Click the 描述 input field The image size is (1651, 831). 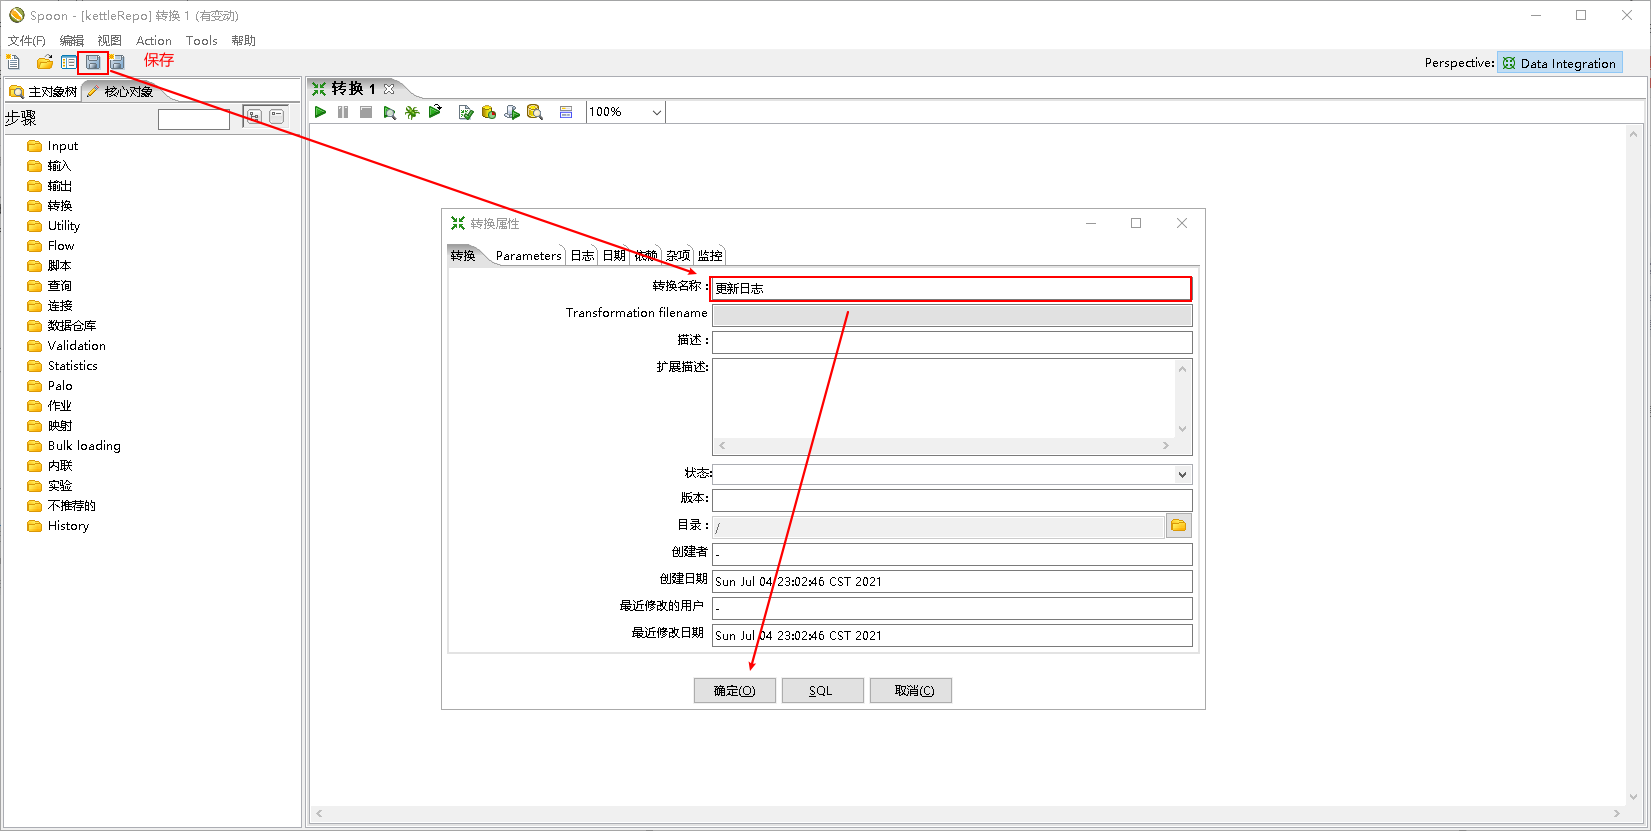coord(952,342)
